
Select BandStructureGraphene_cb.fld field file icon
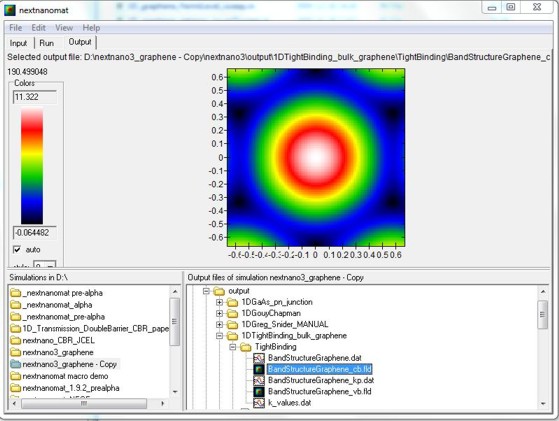pos(259,369)
